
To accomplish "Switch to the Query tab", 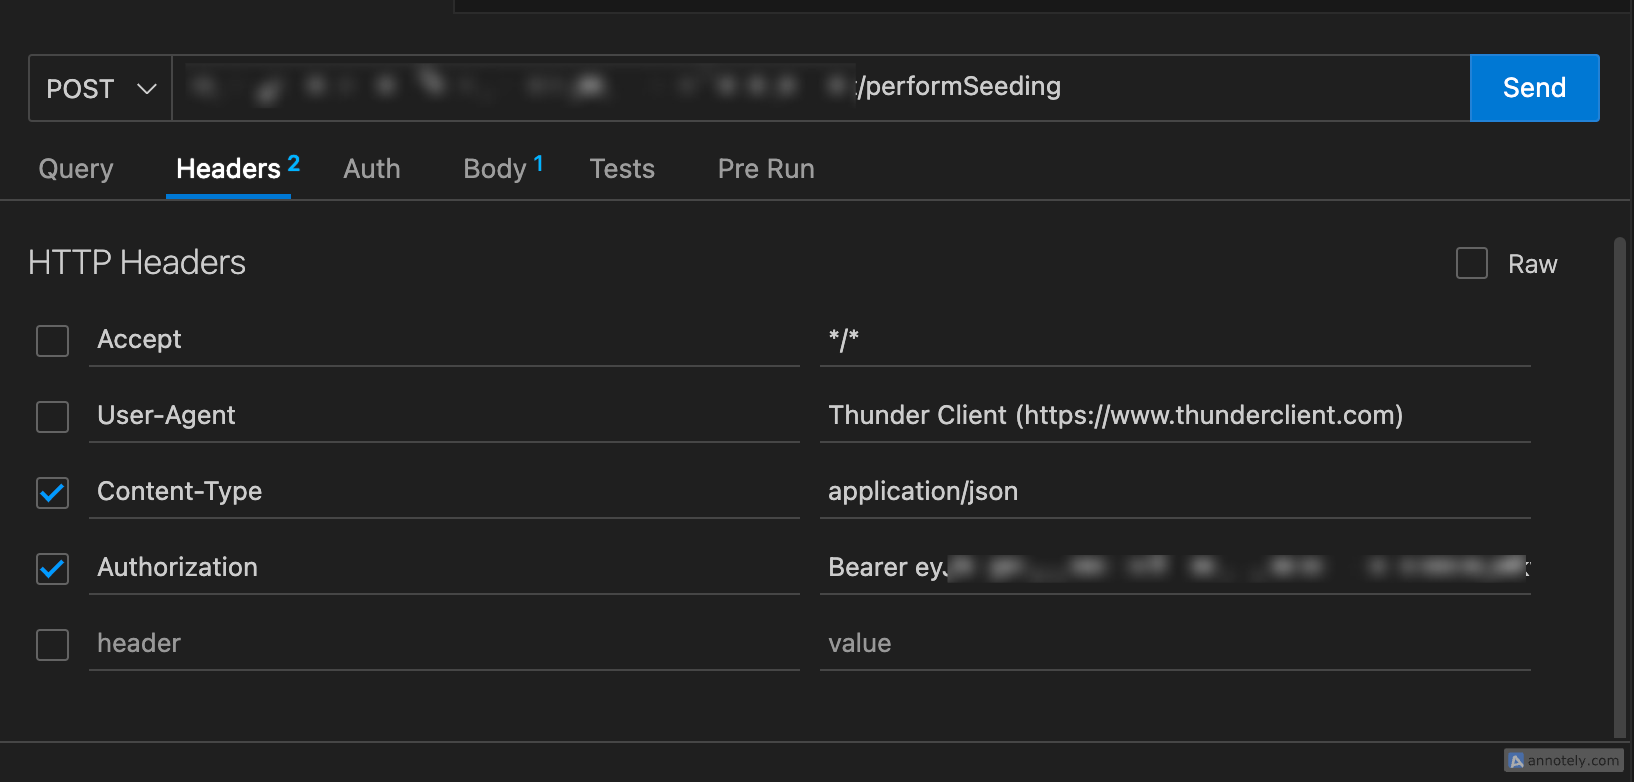I will pyautogui.click(x=76, y=169).
